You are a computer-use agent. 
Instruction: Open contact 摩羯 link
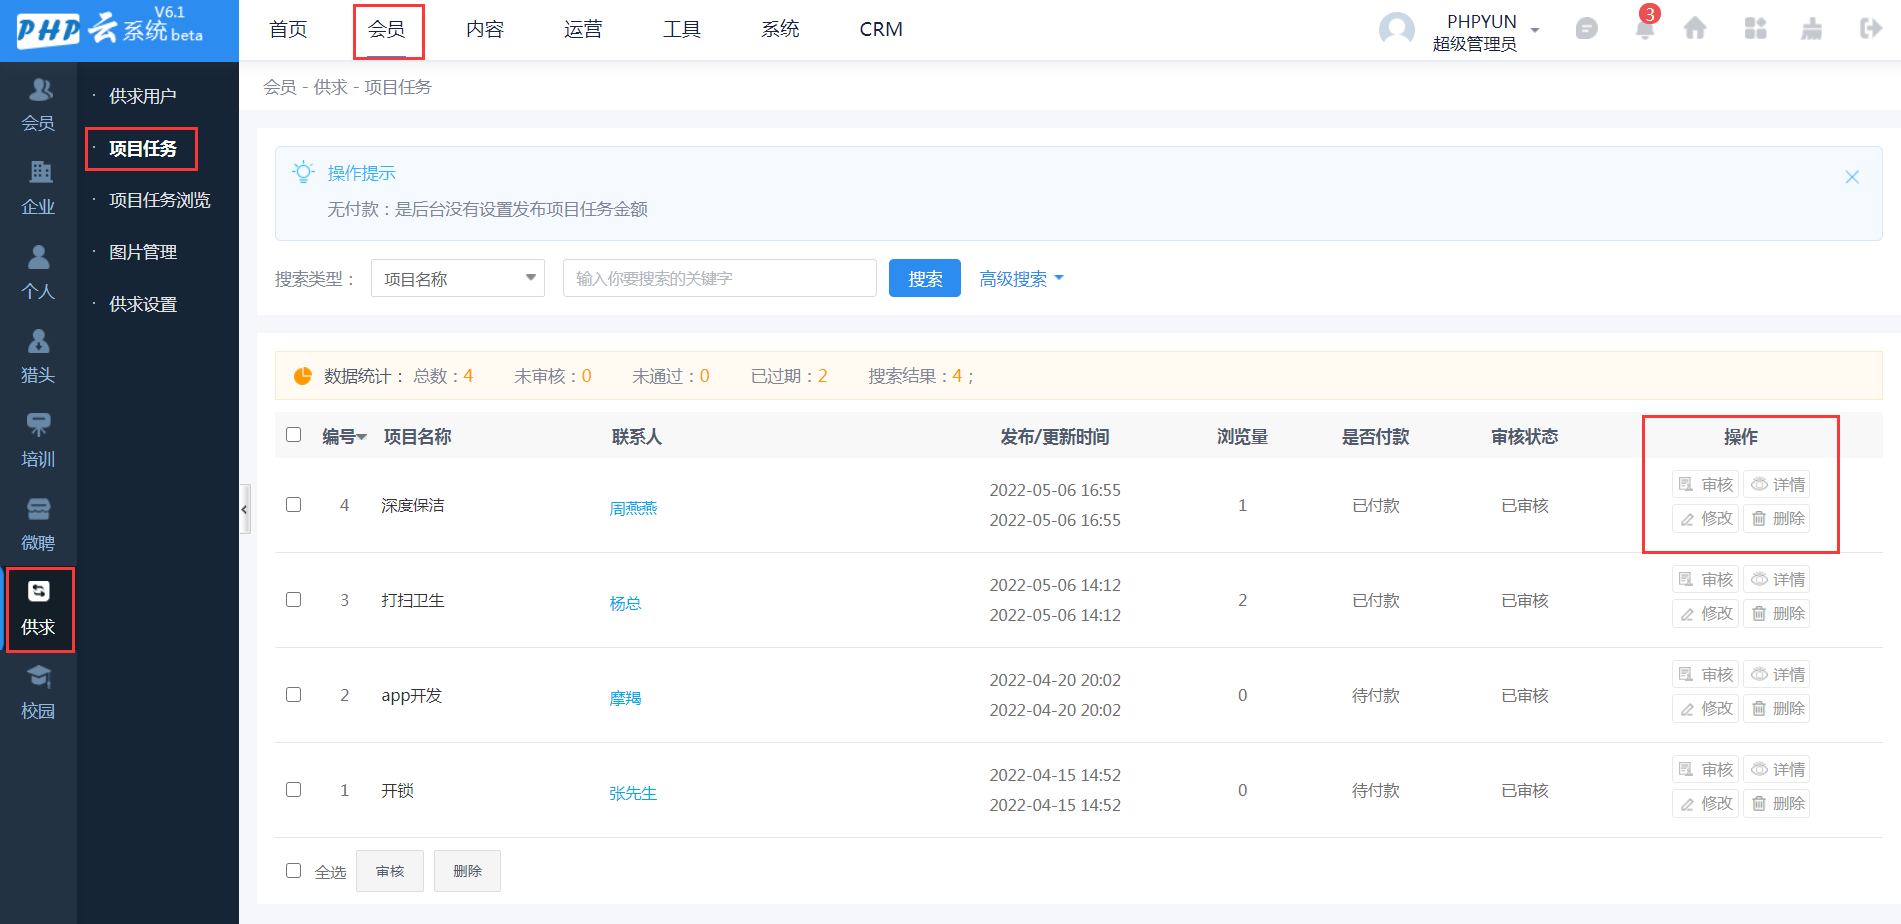(x=625, y=698)
